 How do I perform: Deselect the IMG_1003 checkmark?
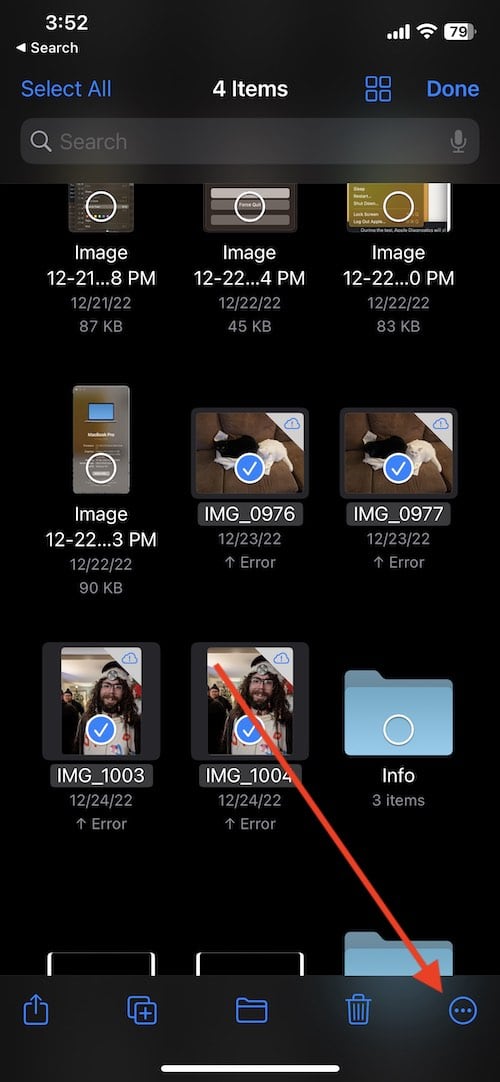pos(101,729)
